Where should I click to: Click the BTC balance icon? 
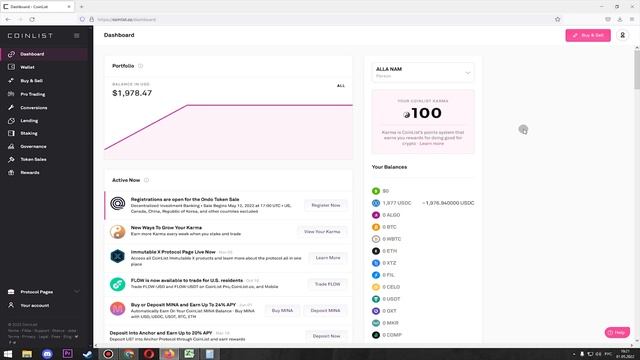tap(376, 227)
